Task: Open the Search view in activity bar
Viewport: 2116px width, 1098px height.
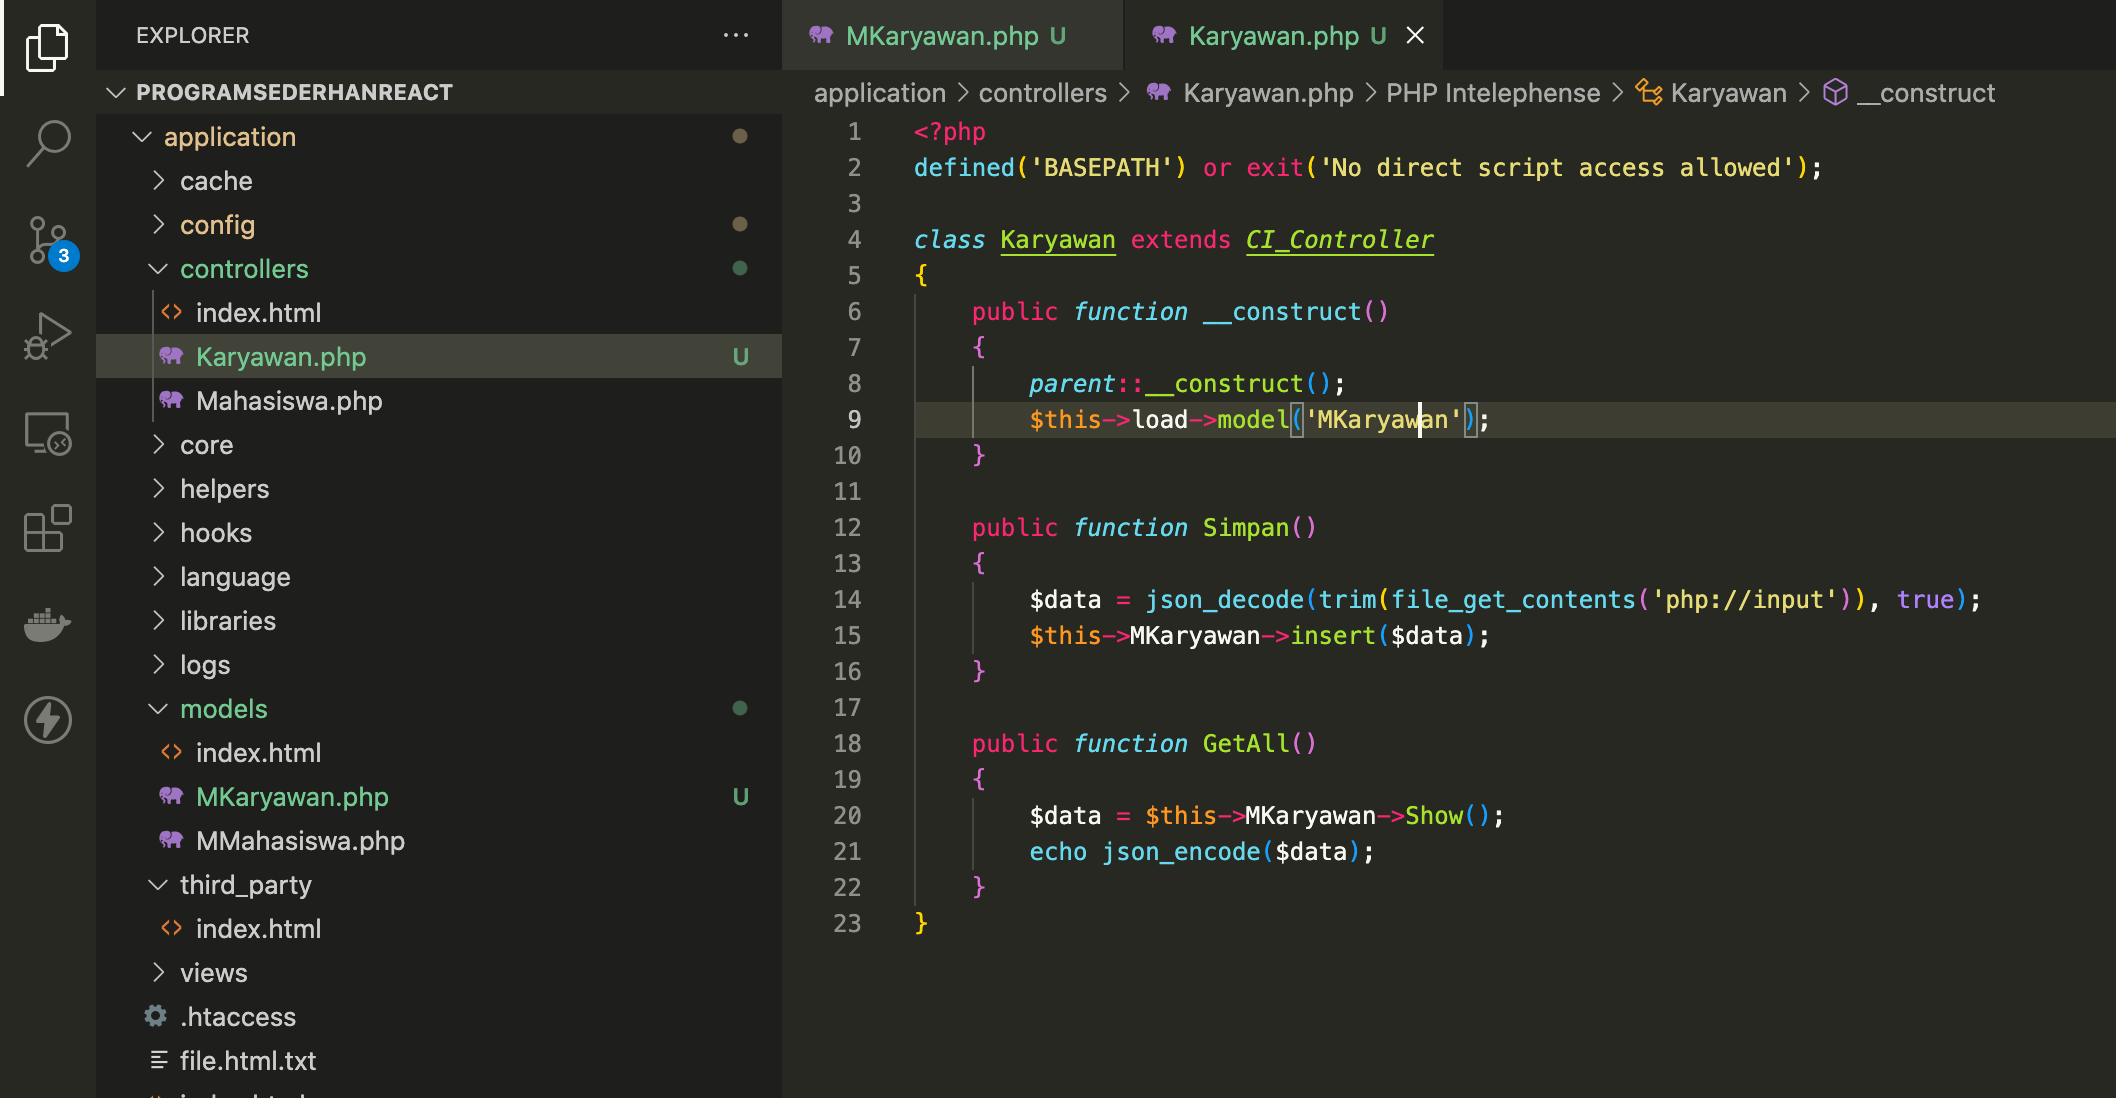Action: (x=47, y=143)
